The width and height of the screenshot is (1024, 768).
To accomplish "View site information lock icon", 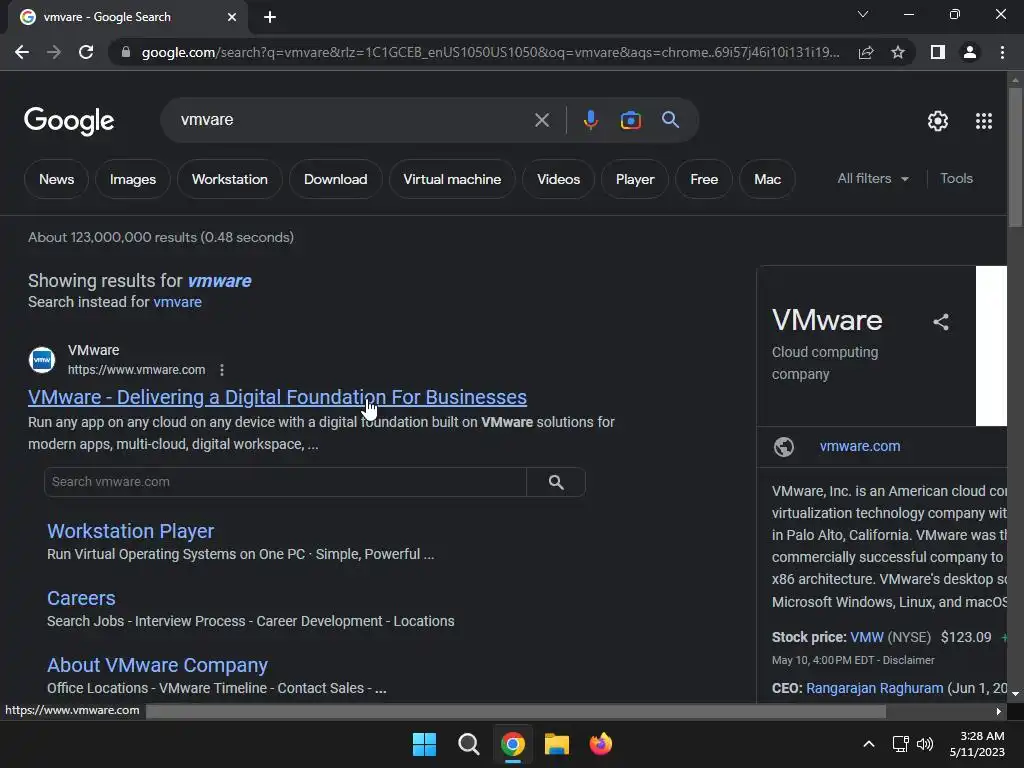I will tap(126, 52).
